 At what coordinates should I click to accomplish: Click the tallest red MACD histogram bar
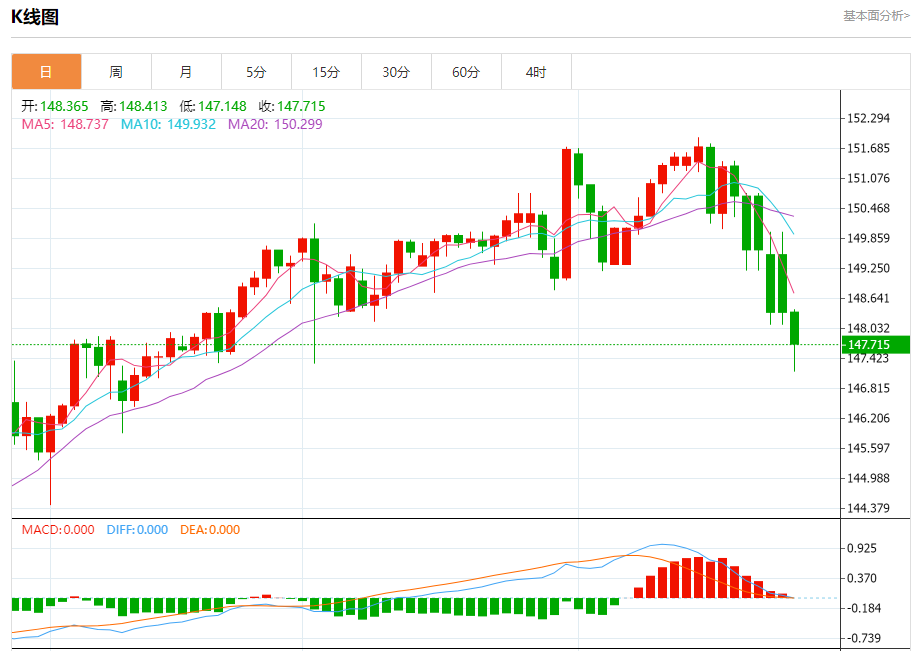click(698, 577)
